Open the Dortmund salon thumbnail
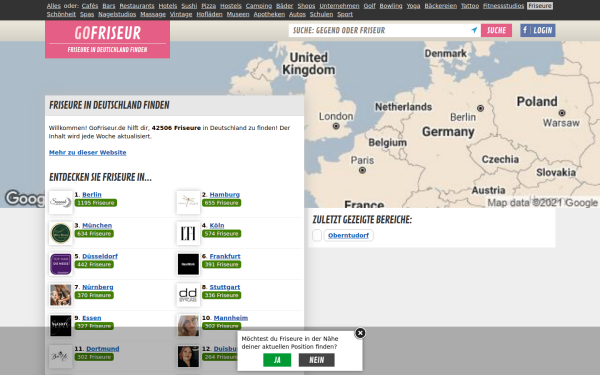This screenshot has width=600, height=375. click(x=61, y=357)
